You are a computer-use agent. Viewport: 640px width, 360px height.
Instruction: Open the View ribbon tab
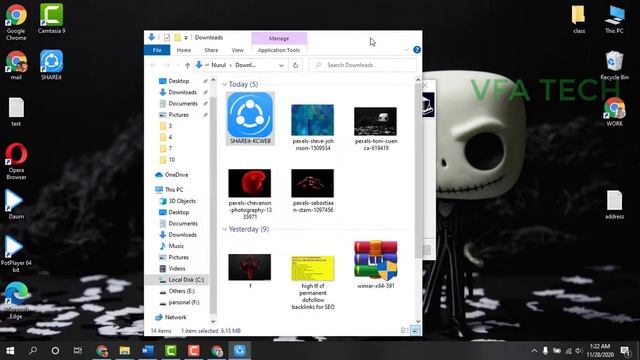pyautogui.click(x=238, y=50)
